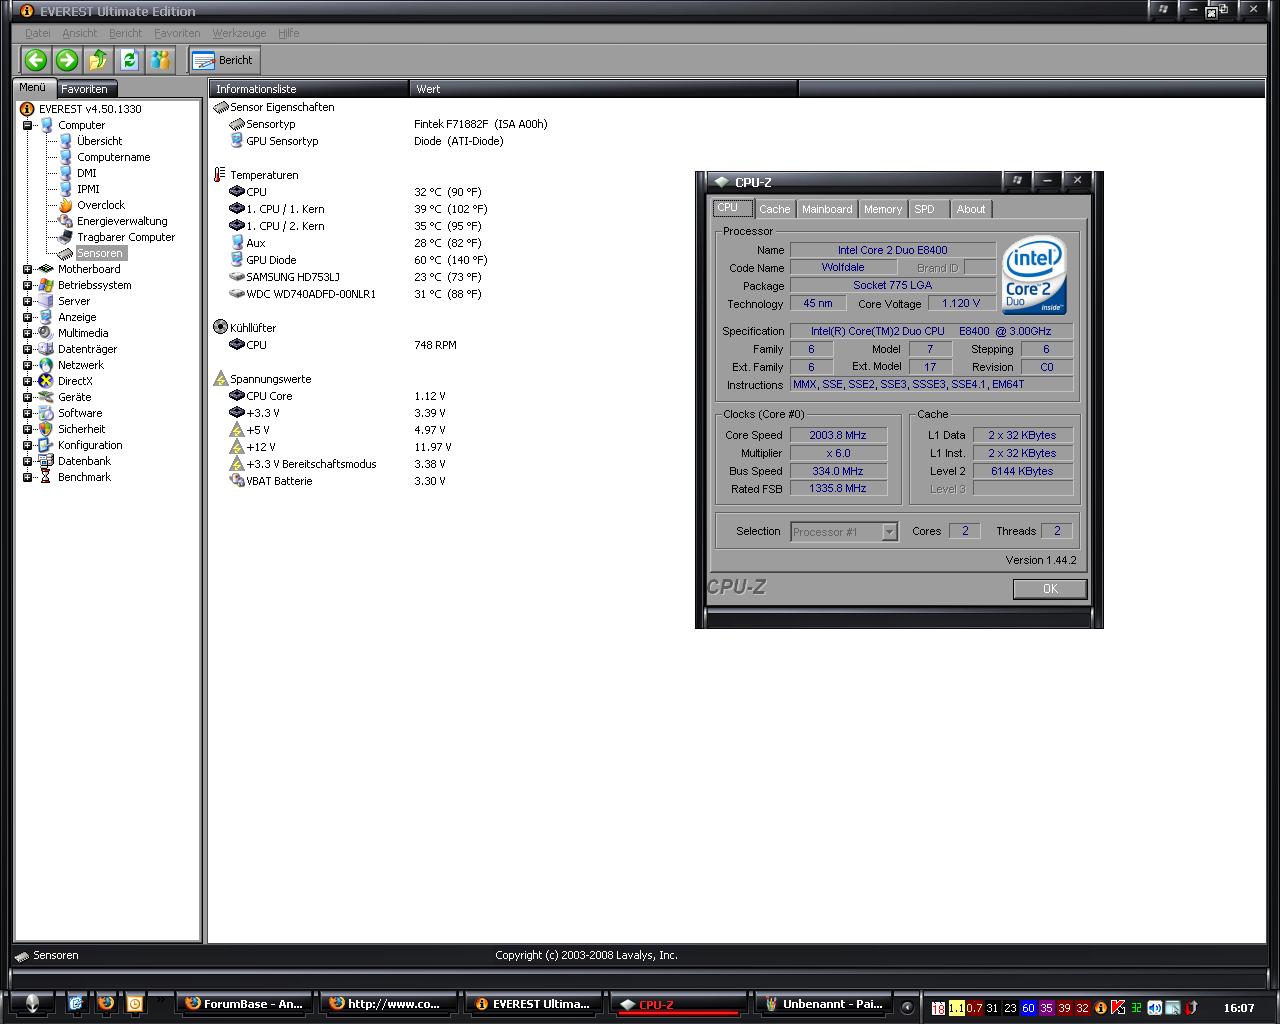Switch to Memory tab in CPU-Z
1280x1024 pixels.
pyautogui.click(x=883, y=209)
